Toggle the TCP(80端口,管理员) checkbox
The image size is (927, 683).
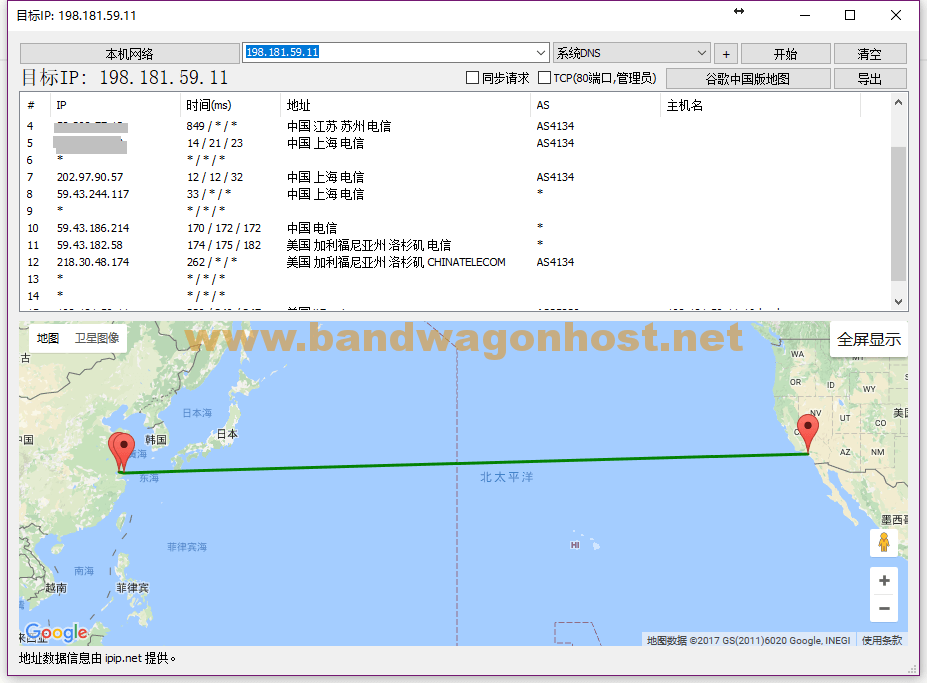[544, 78]
